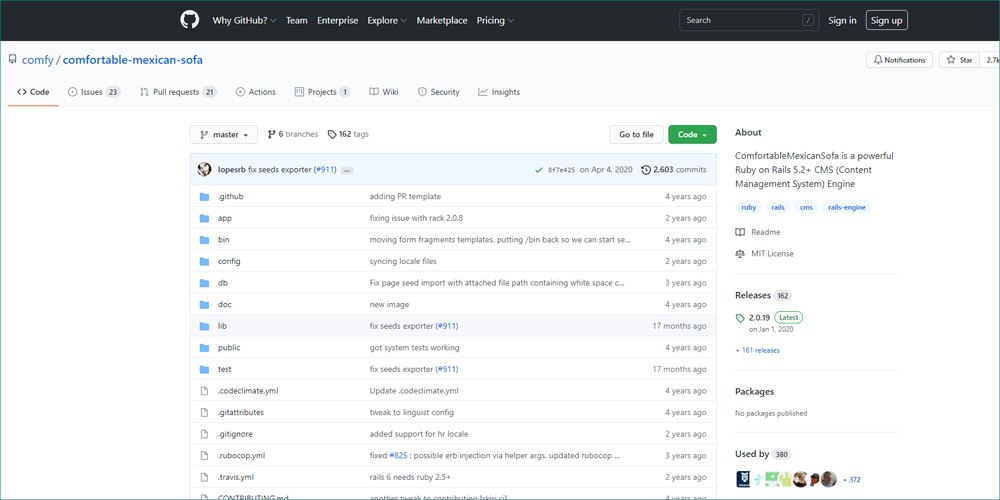Expand the Explore menu
This screenshot has height=500, width=1000.
click(x=387, y=20)
